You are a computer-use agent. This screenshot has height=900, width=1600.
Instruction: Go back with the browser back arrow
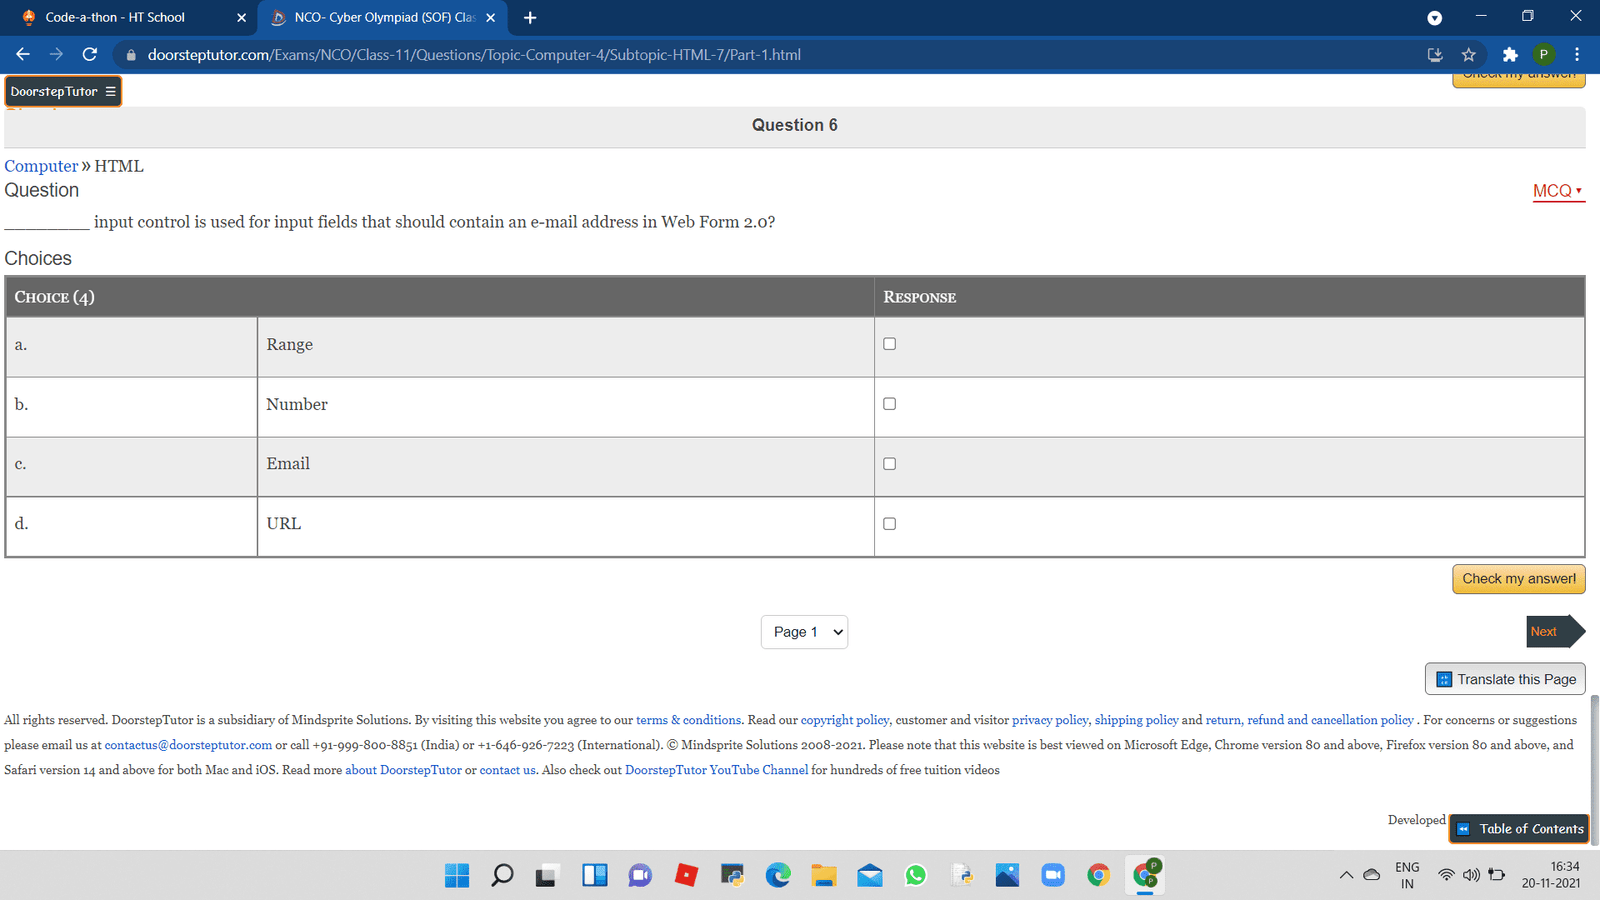[23, 55]
